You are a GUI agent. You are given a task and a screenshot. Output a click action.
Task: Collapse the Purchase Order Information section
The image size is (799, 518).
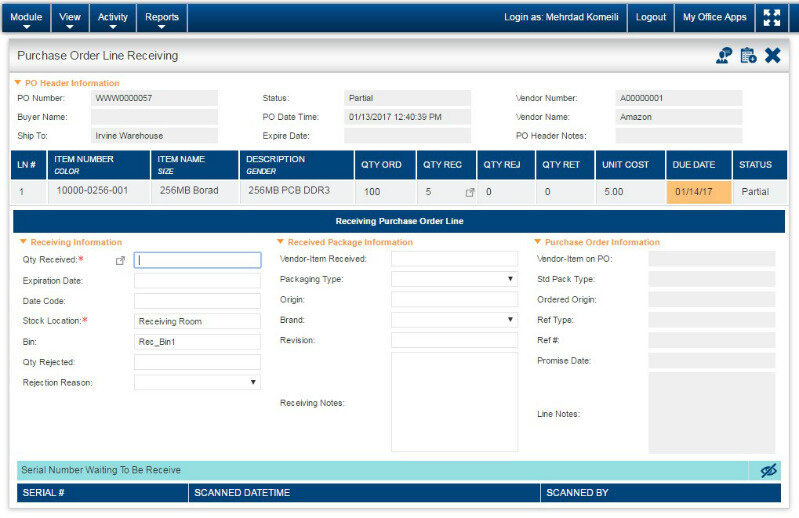[x=538, y=242]
